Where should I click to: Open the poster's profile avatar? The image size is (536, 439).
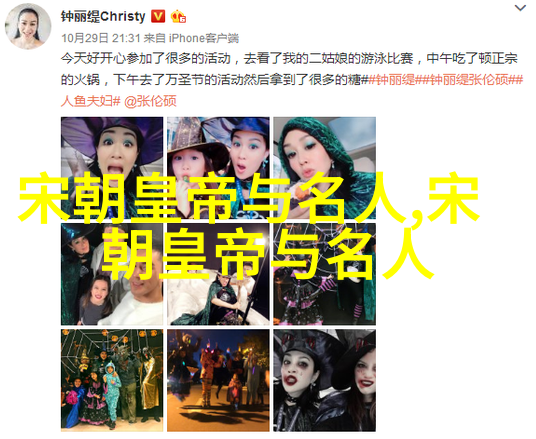(28, 26)
